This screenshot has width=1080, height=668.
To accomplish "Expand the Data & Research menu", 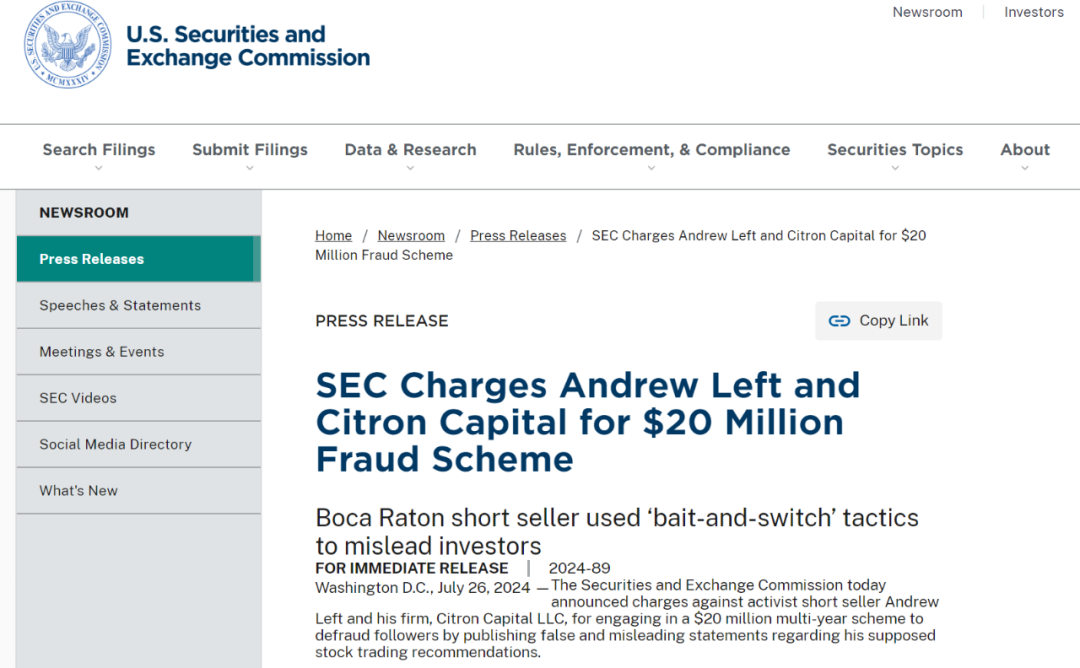I will coord(410,150).
